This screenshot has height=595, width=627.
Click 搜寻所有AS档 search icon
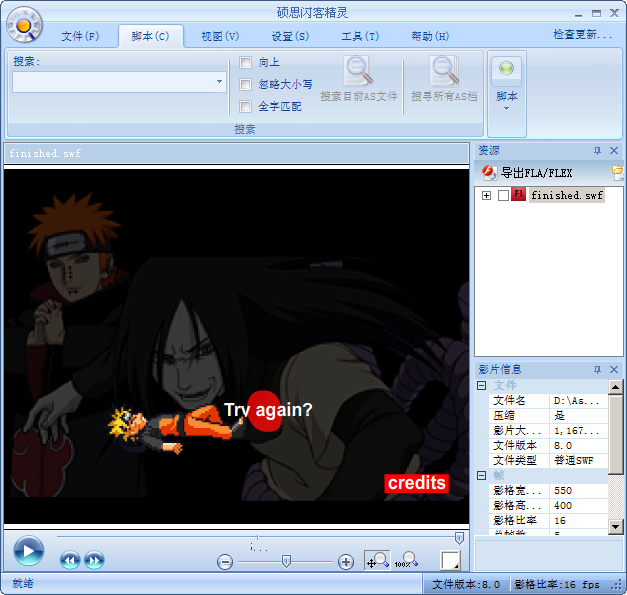(444, 70)
